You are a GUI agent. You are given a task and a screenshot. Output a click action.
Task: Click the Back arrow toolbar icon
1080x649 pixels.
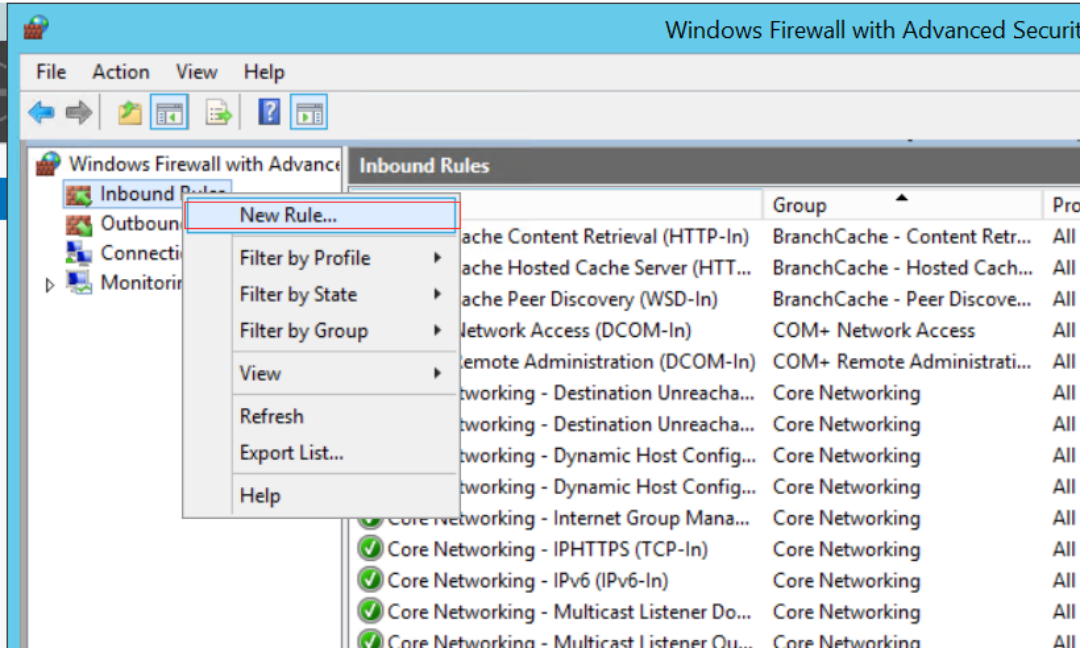(x=41, y=112)
